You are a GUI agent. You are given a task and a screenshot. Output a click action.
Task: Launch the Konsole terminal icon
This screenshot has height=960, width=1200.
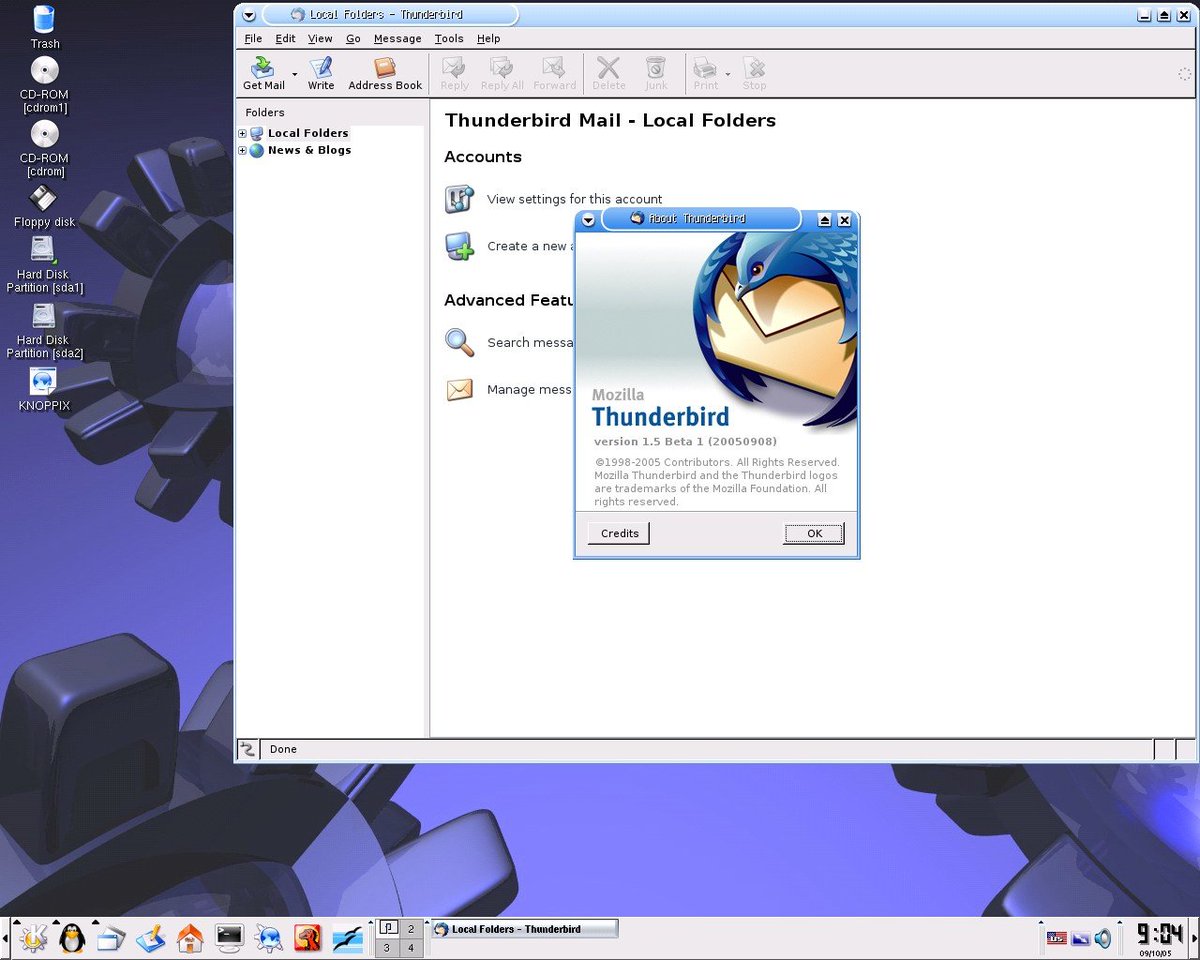229,938
